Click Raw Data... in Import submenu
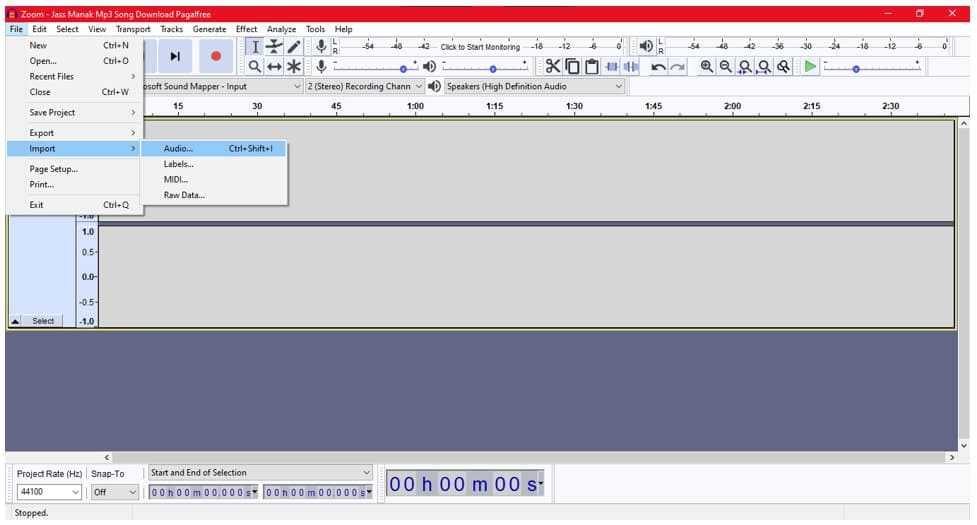977x525 pixels. (184, 195)
